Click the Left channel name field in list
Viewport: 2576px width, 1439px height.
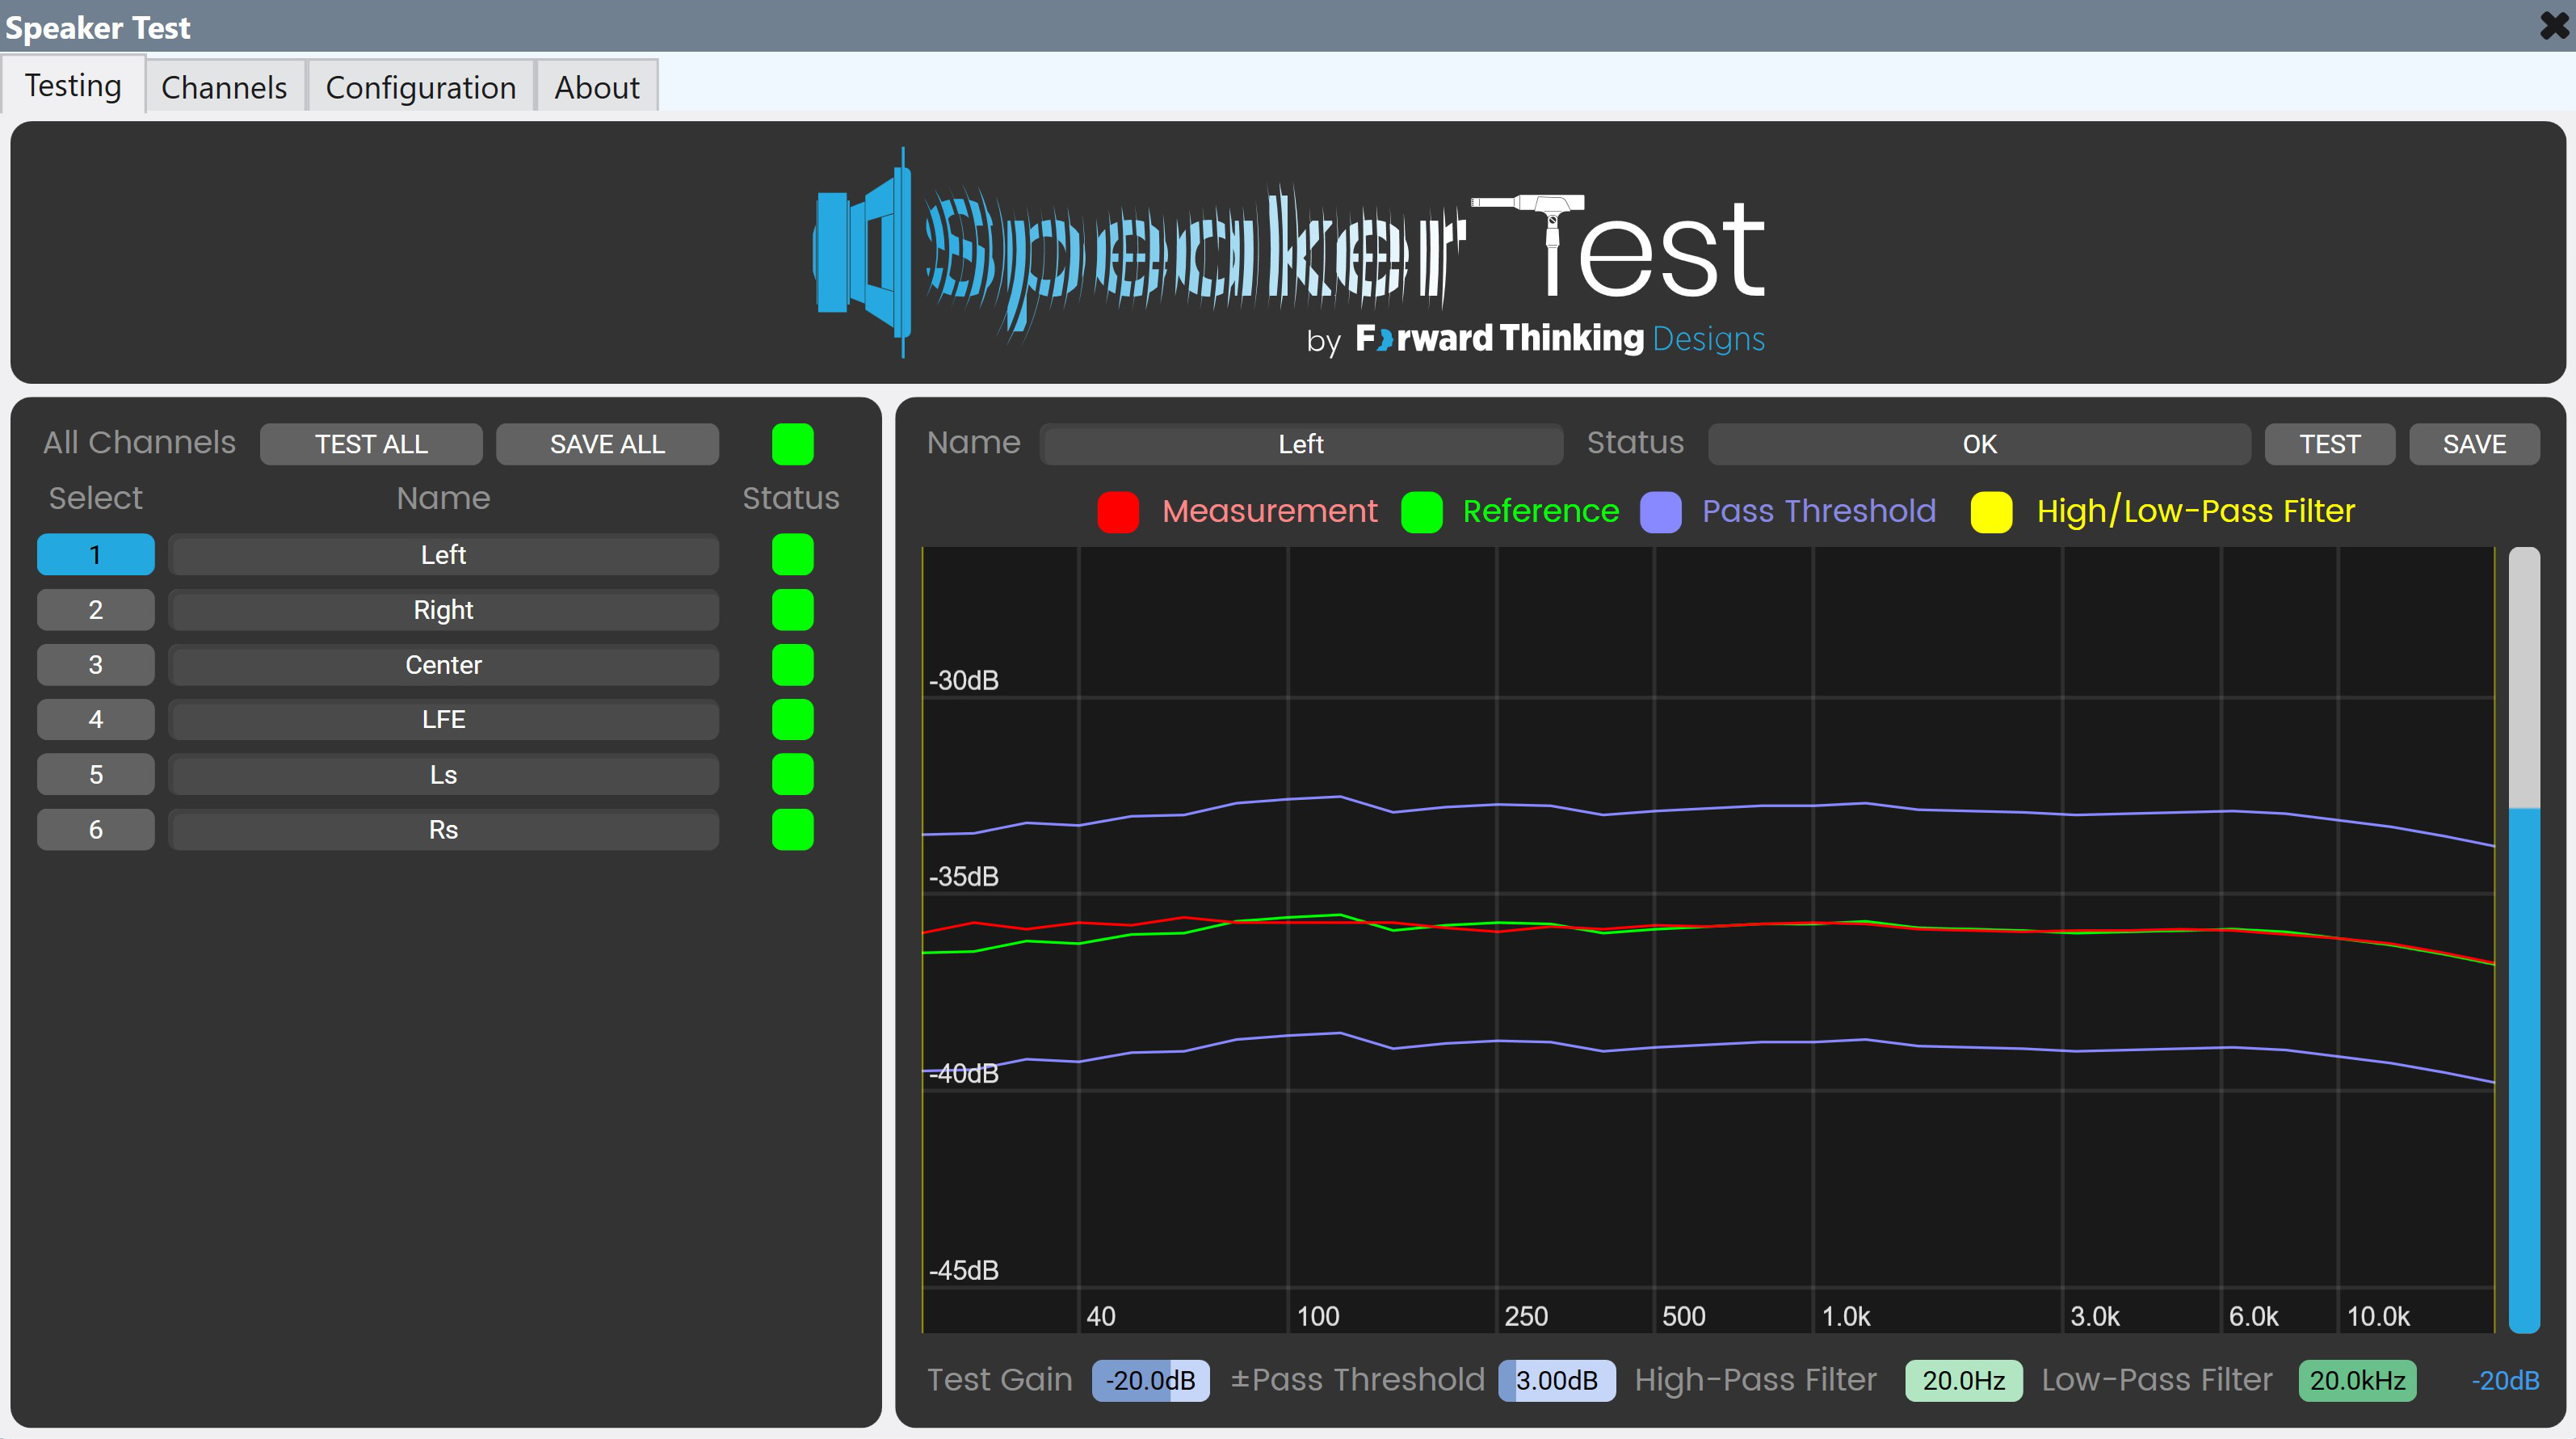(444, 555)
